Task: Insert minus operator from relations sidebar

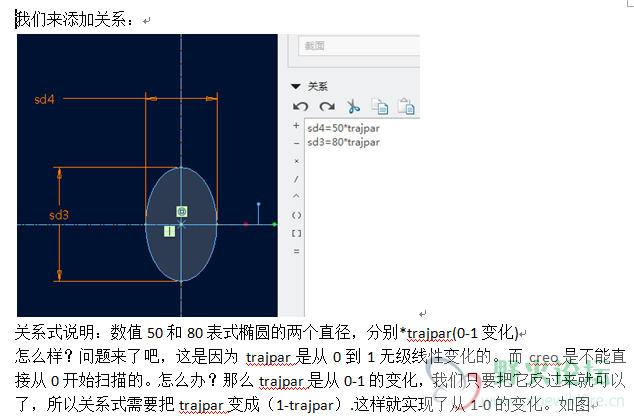Action: coord(296,144)
